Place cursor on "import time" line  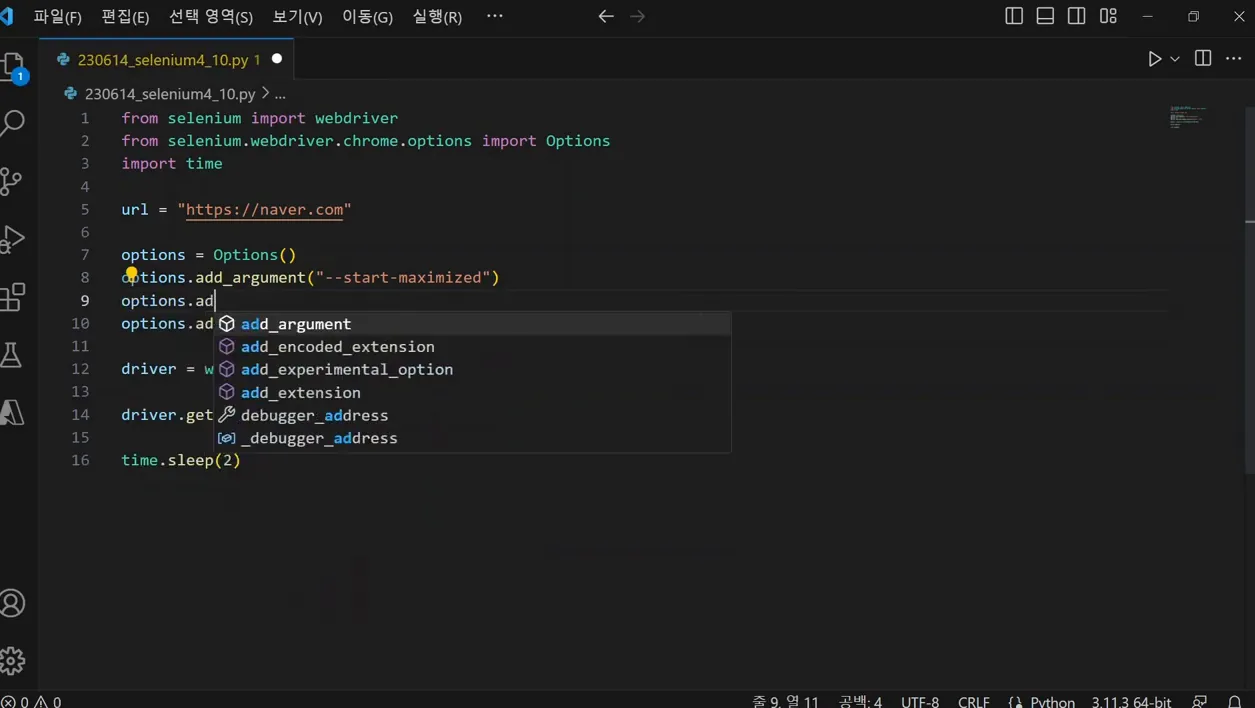[x=172, y=163]
